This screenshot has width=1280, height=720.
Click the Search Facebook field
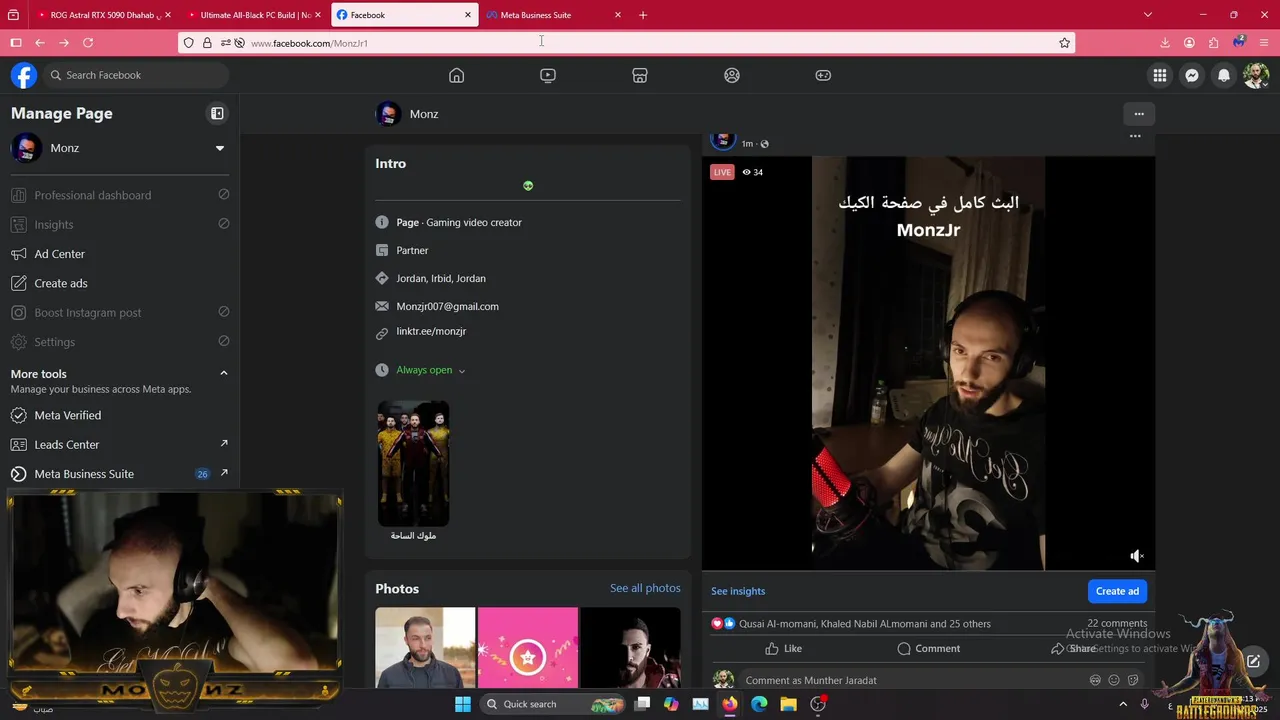coord(135,75)
